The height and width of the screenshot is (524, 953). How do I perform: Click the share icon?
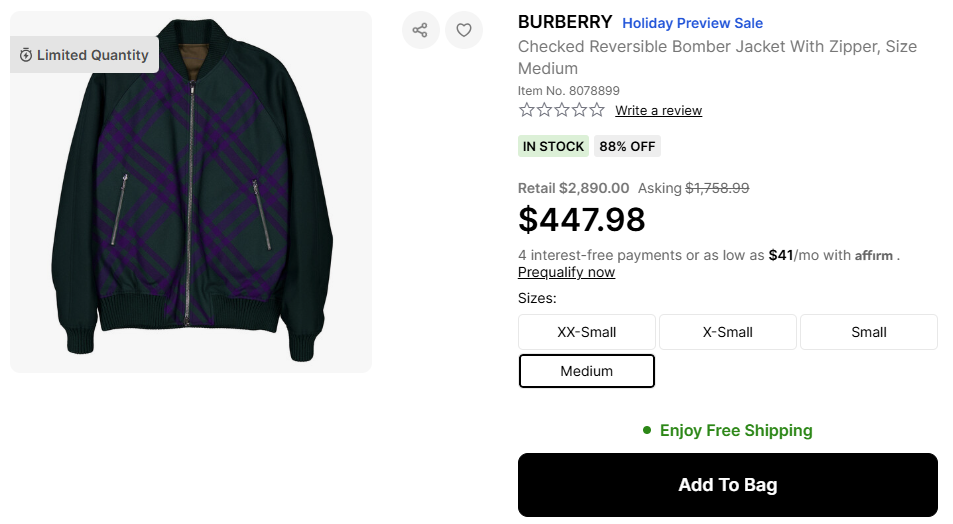pos(421,30)
